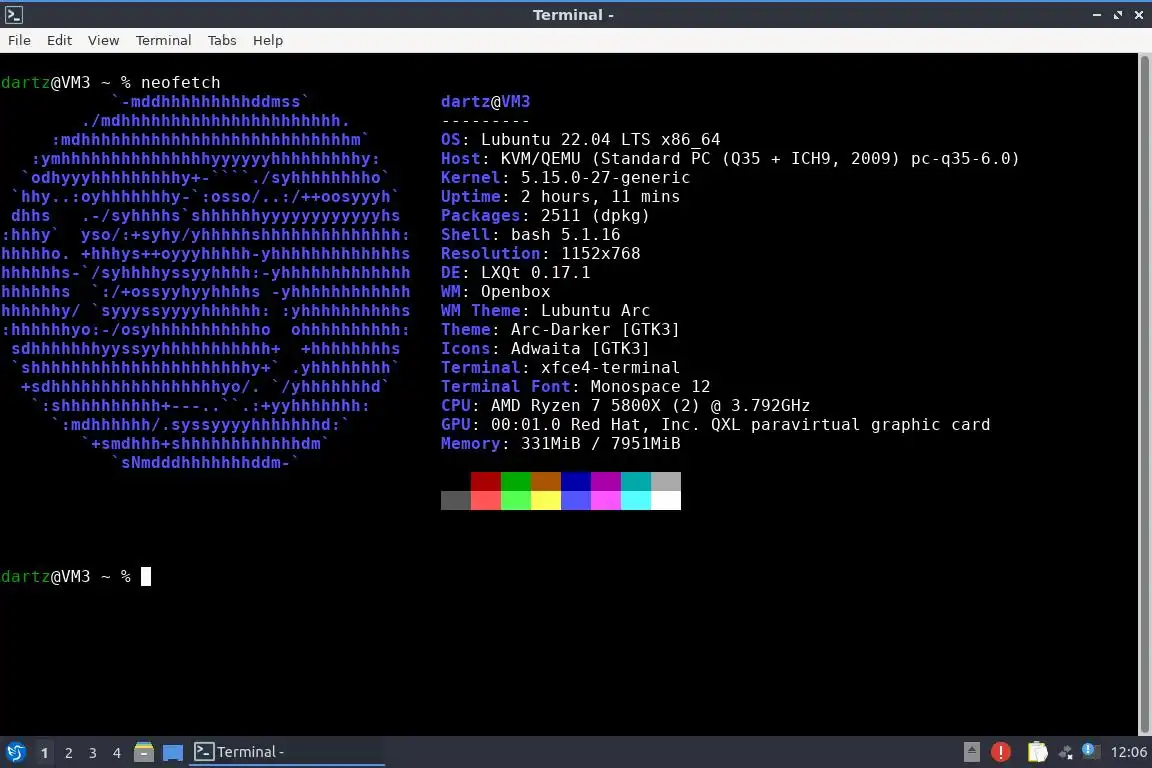Click the dark green color block in palette
The image size is (1152, 768).
[516, 481]
